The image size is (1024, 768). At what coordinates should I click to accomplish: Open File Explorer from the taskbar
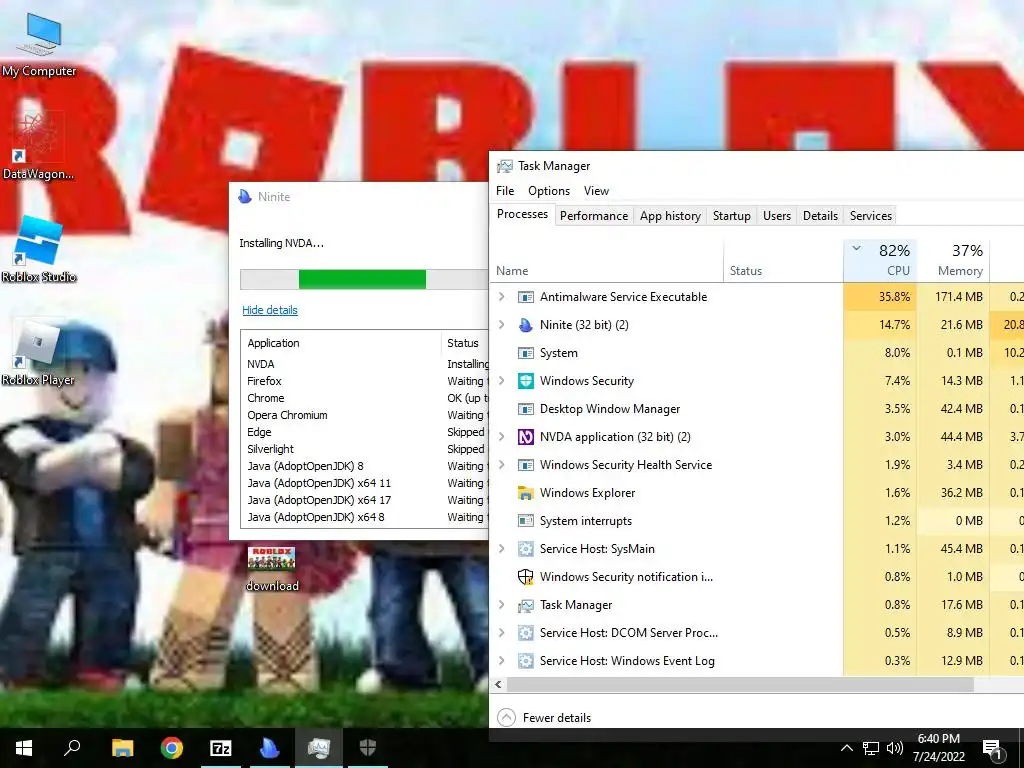[122, 748]
